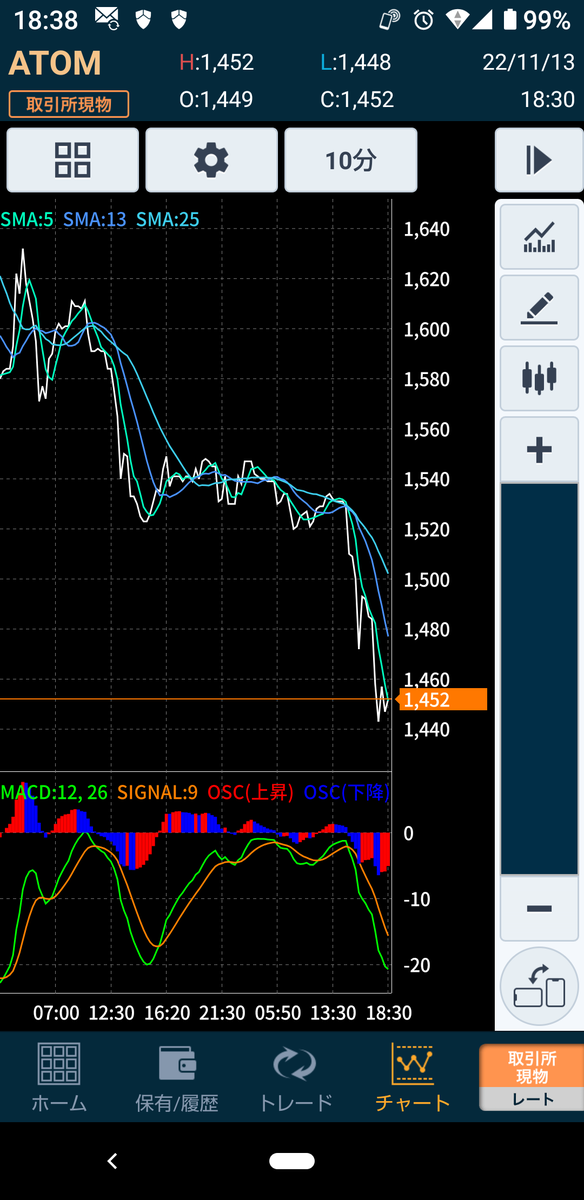The height and width of the screenshot is (1200, 584).
Task: Open トレード tab
Action: tap(295, 1078)
